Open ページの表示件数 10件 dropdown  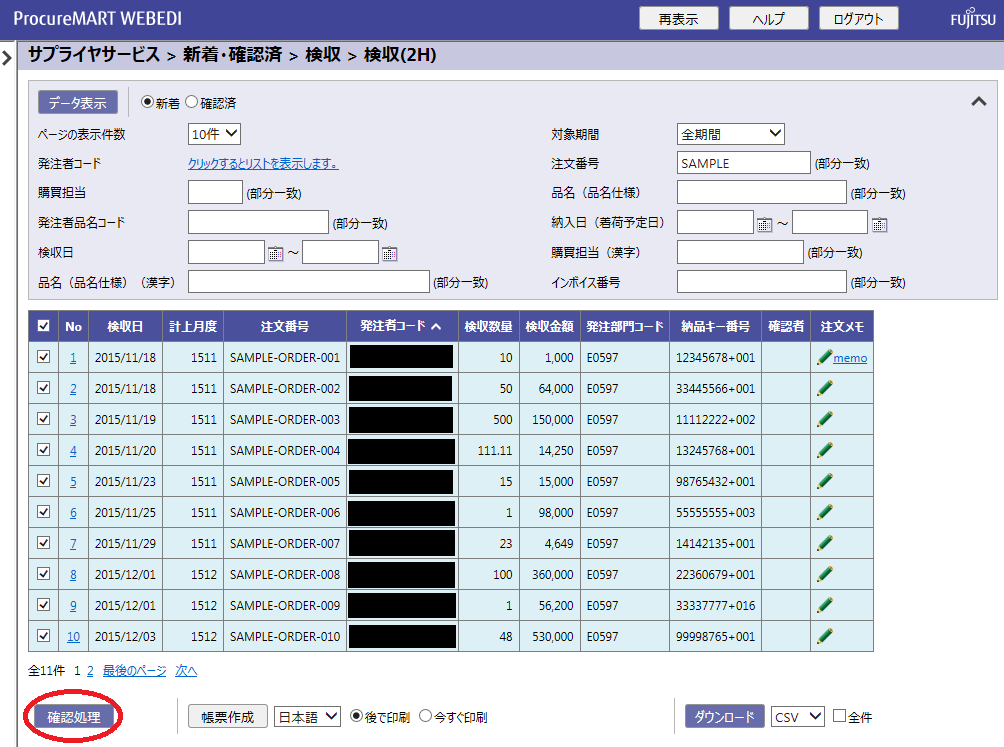tap(215, 134)
